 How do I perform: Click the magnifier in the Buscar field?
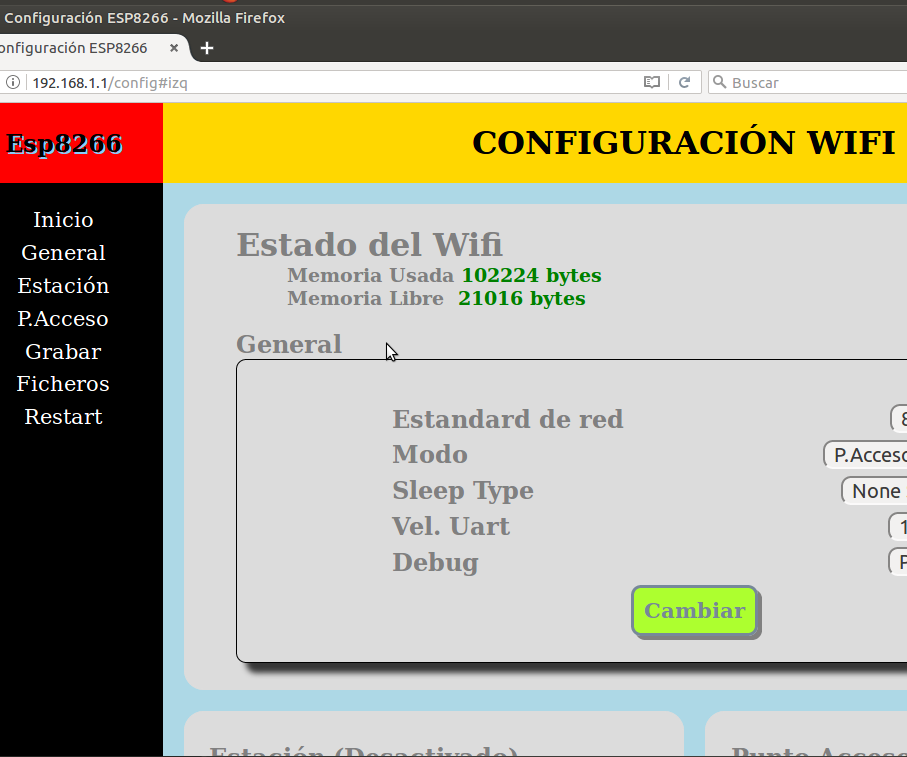pyautogui.click(x=720, y=82)
